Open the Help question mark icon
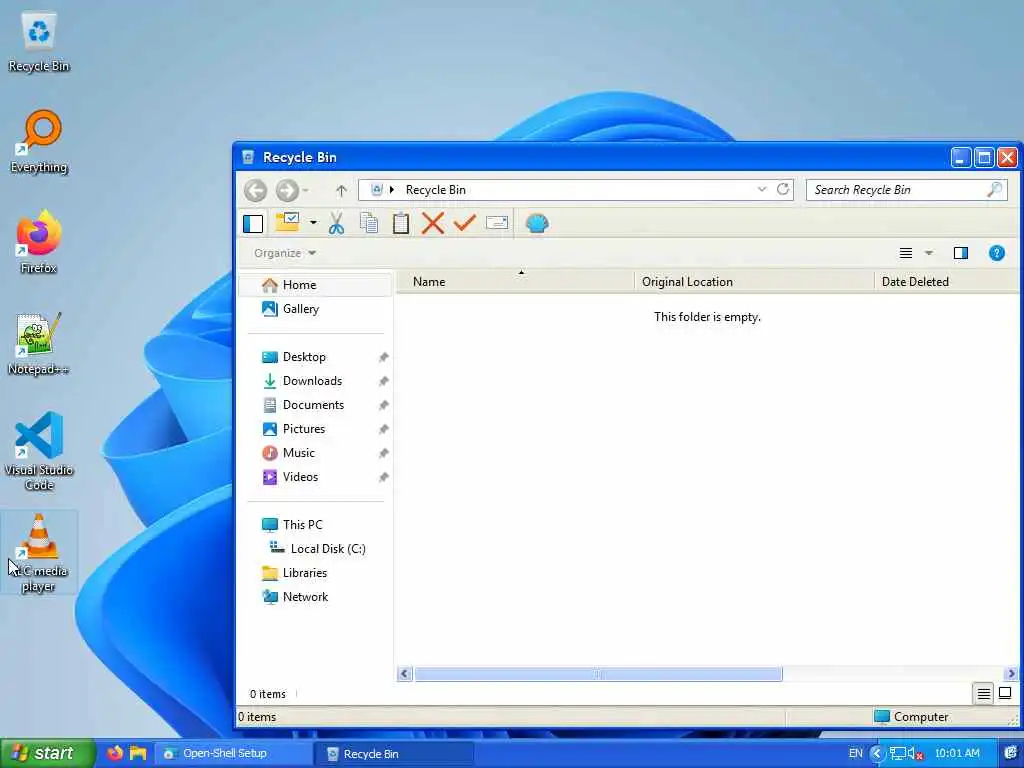This screenshot has width=1024, height=768. click(x=997, y=253)
